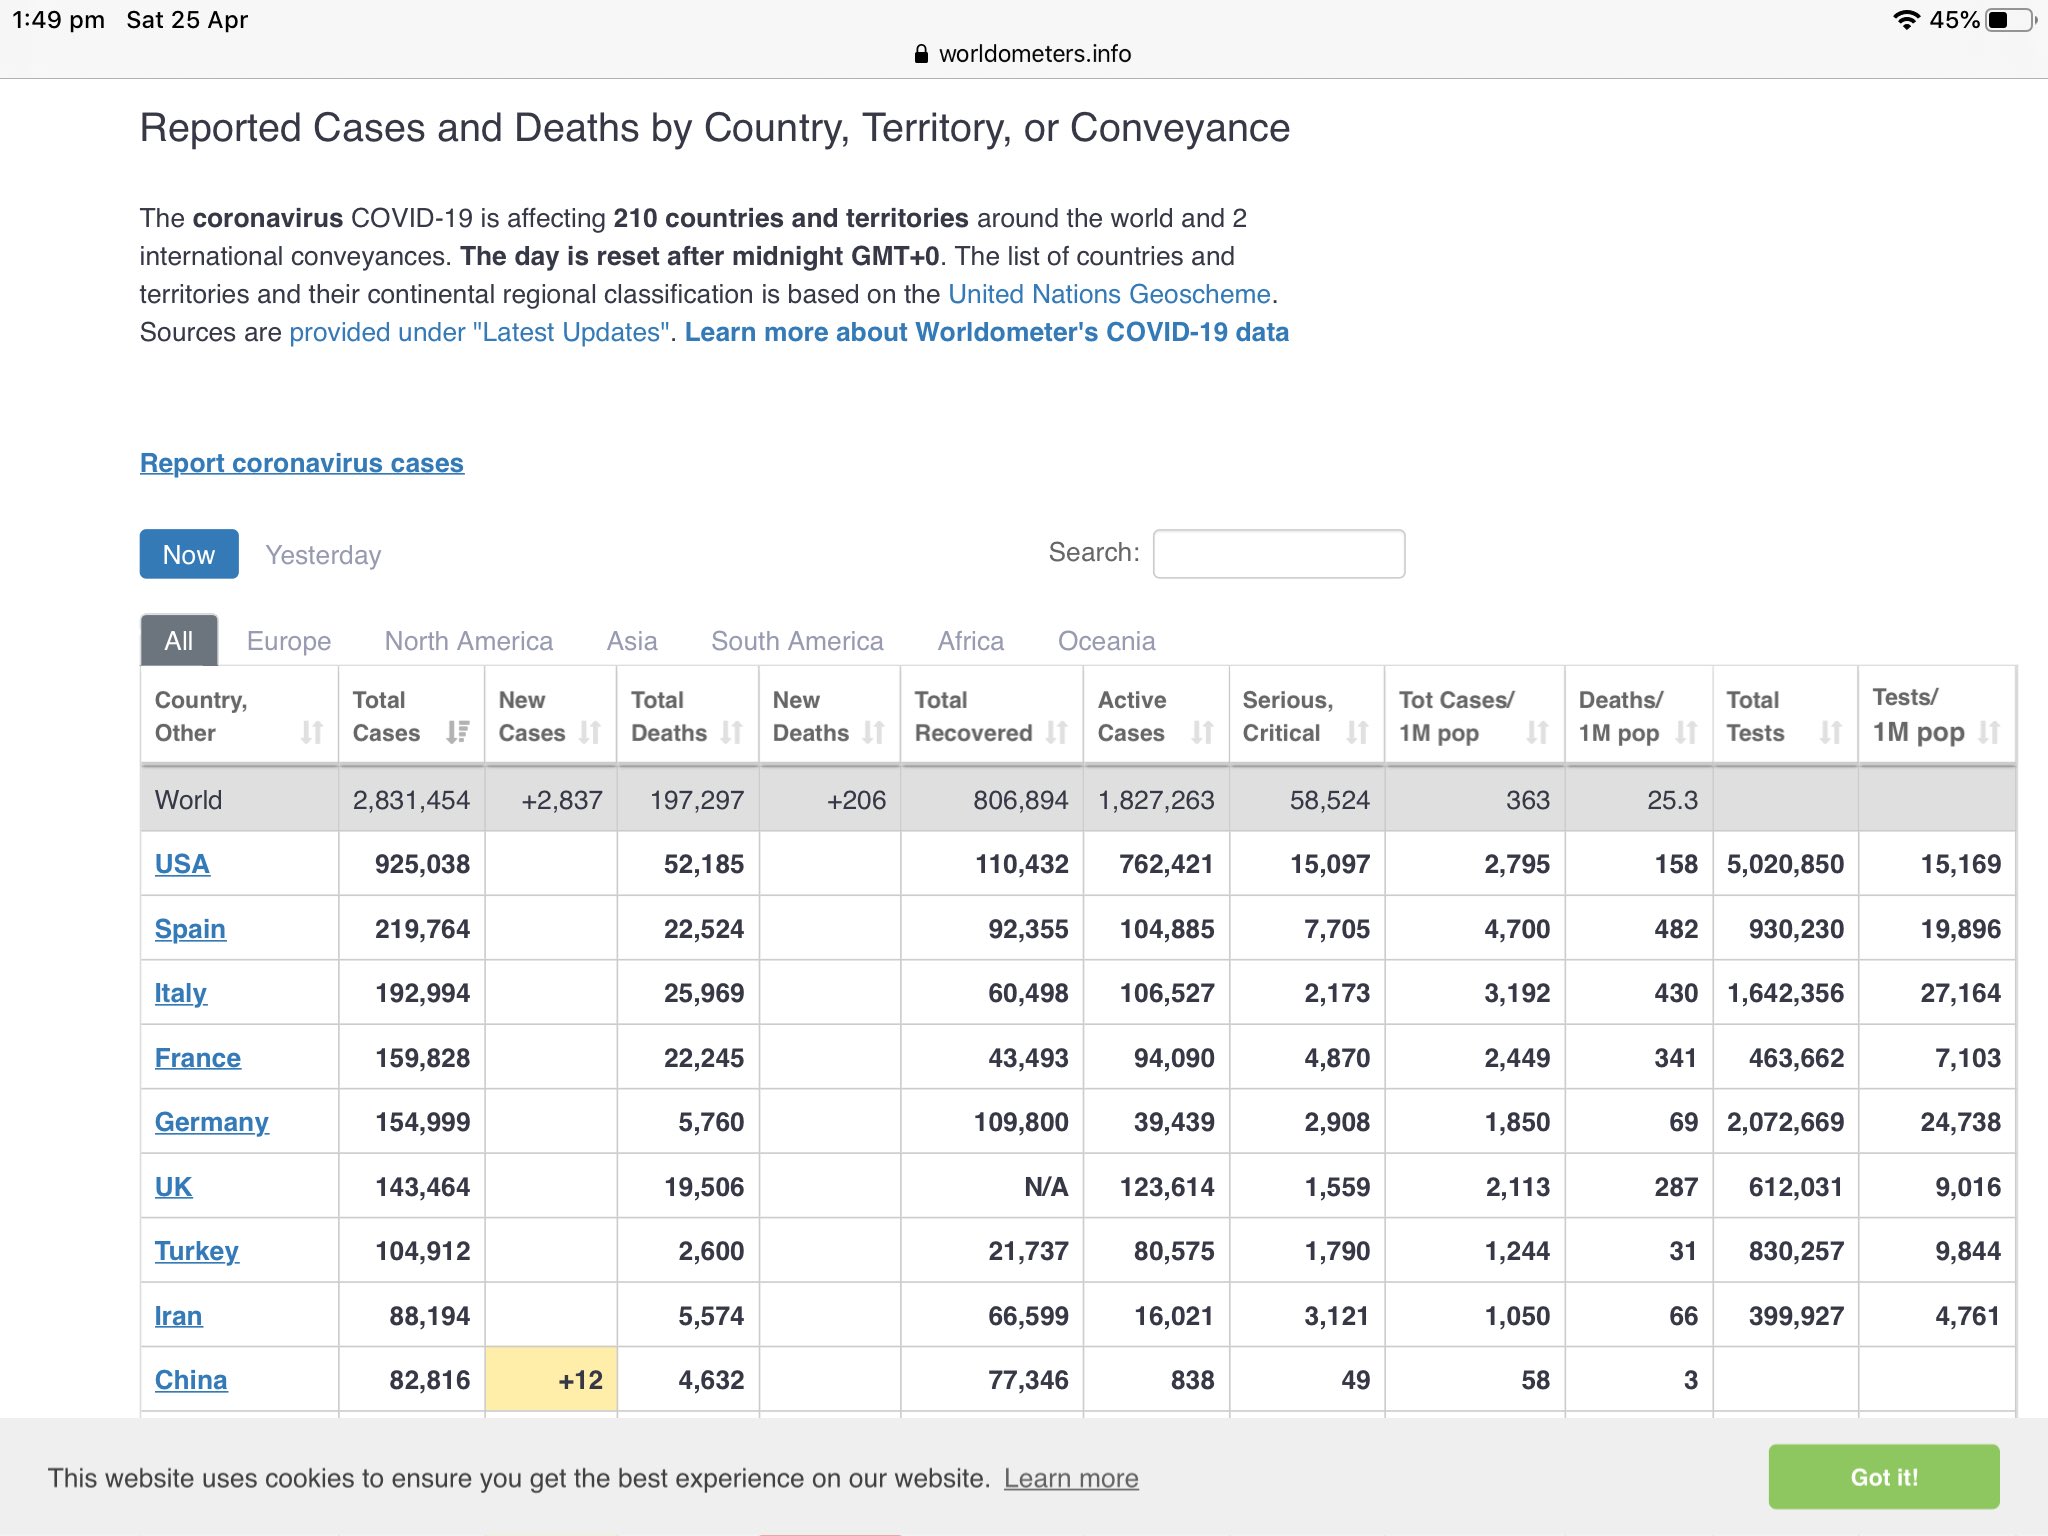Sort by Total Recovered column arrows
This screenshot has height=1536, width=2048.
[1057, 733]
